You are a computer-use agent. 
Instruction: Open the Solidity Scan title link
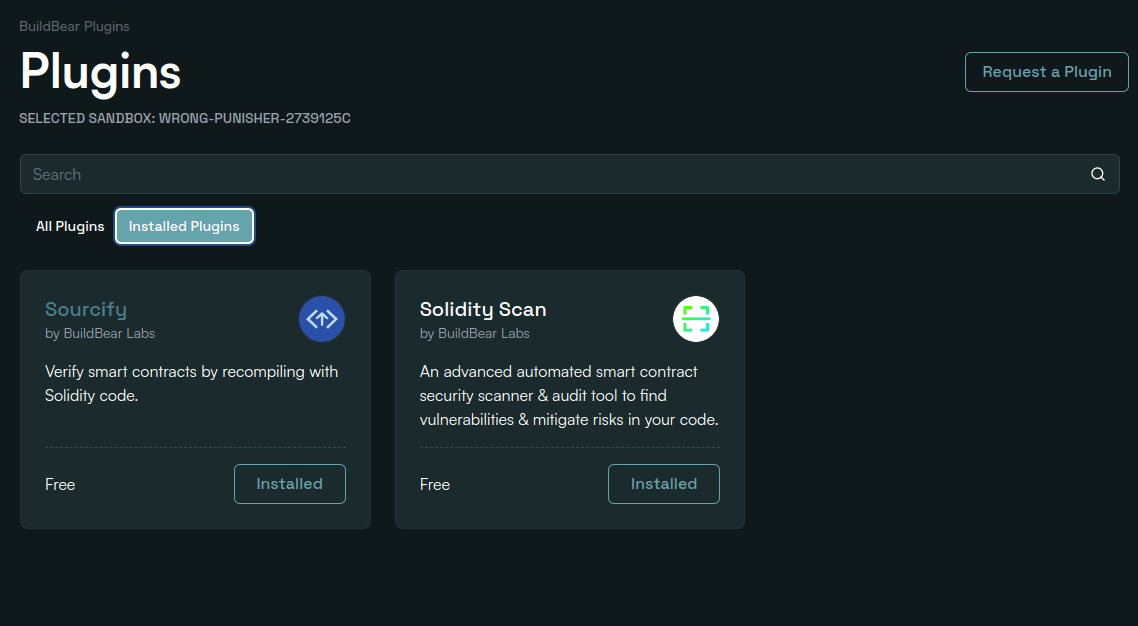click(483, 309)
